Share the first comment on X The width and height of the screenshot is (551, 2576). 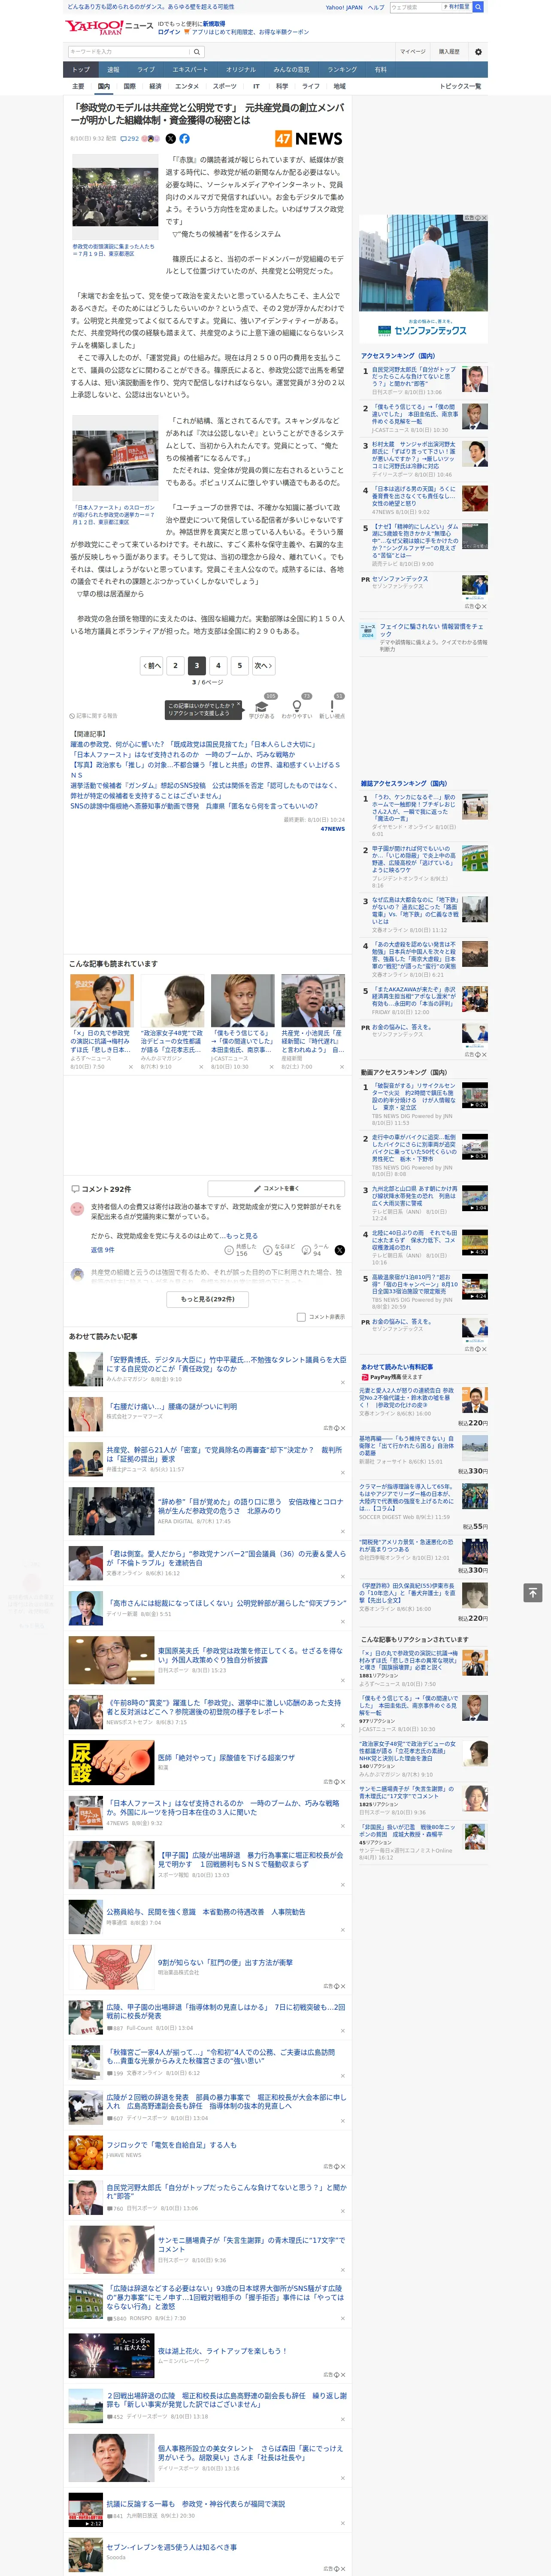(340, 1250)
